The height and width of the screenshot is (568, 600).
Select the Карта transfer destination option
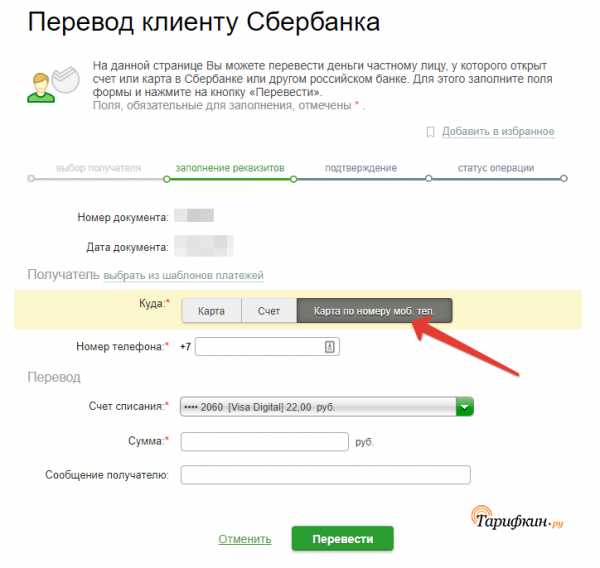(x=212, y=311)
